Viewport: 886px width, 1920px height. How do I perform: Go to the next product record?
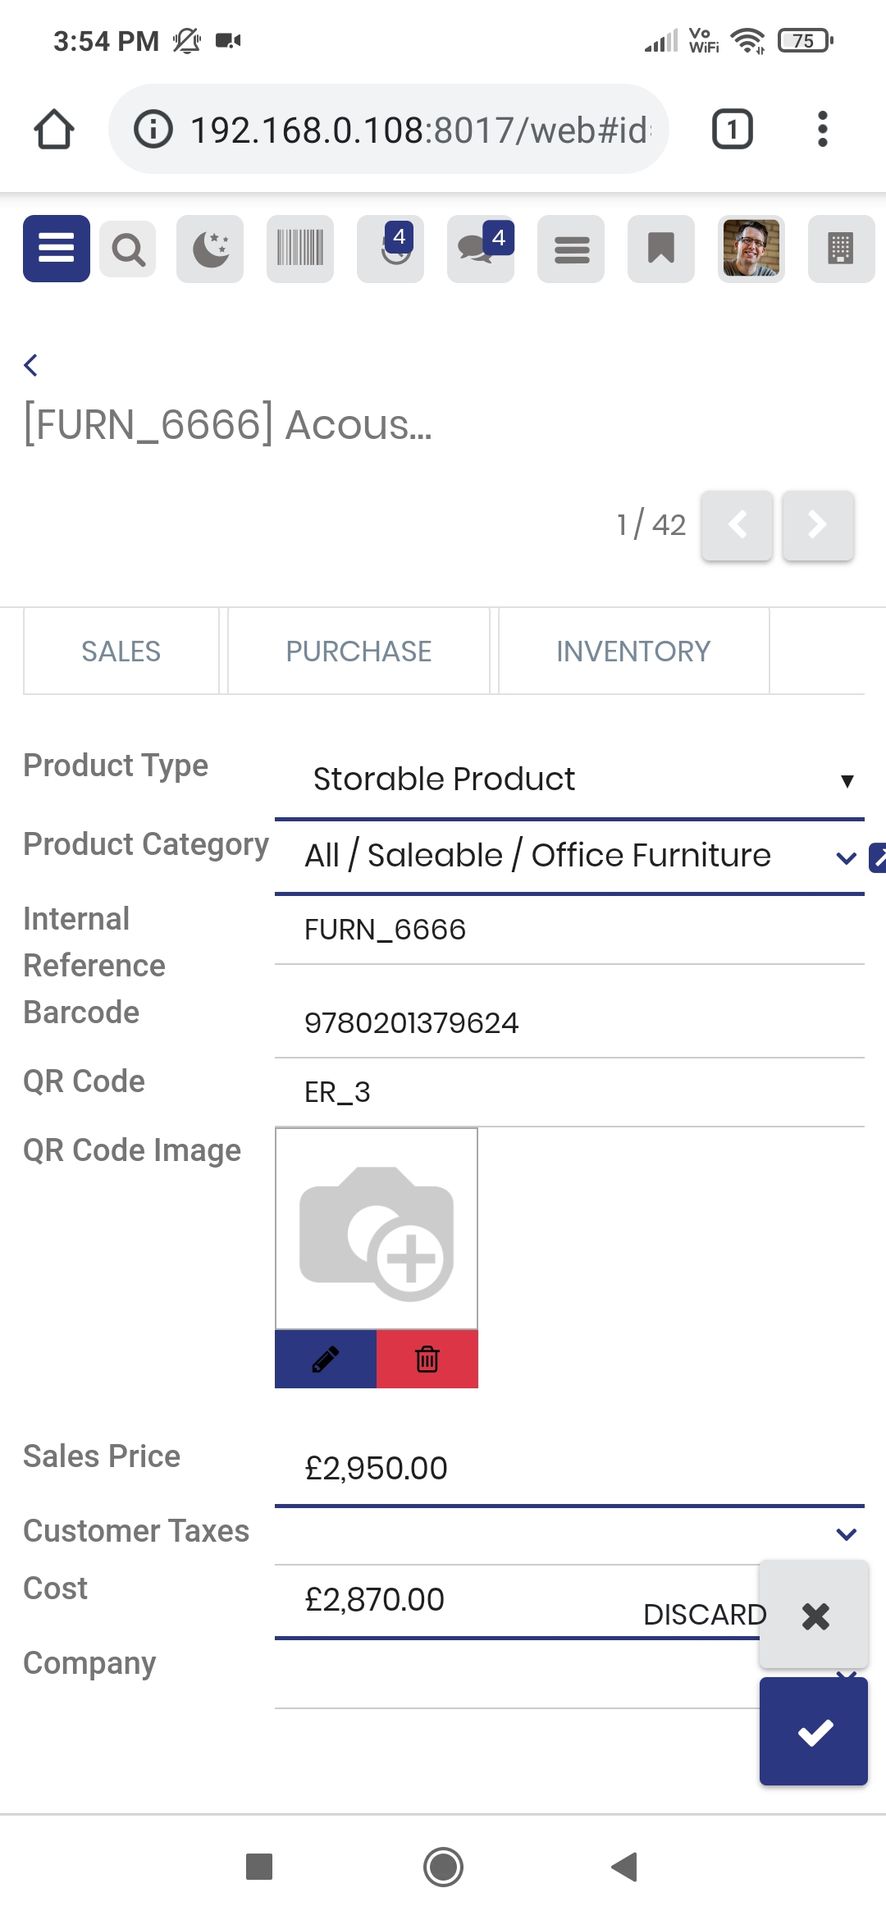(818, 525)
